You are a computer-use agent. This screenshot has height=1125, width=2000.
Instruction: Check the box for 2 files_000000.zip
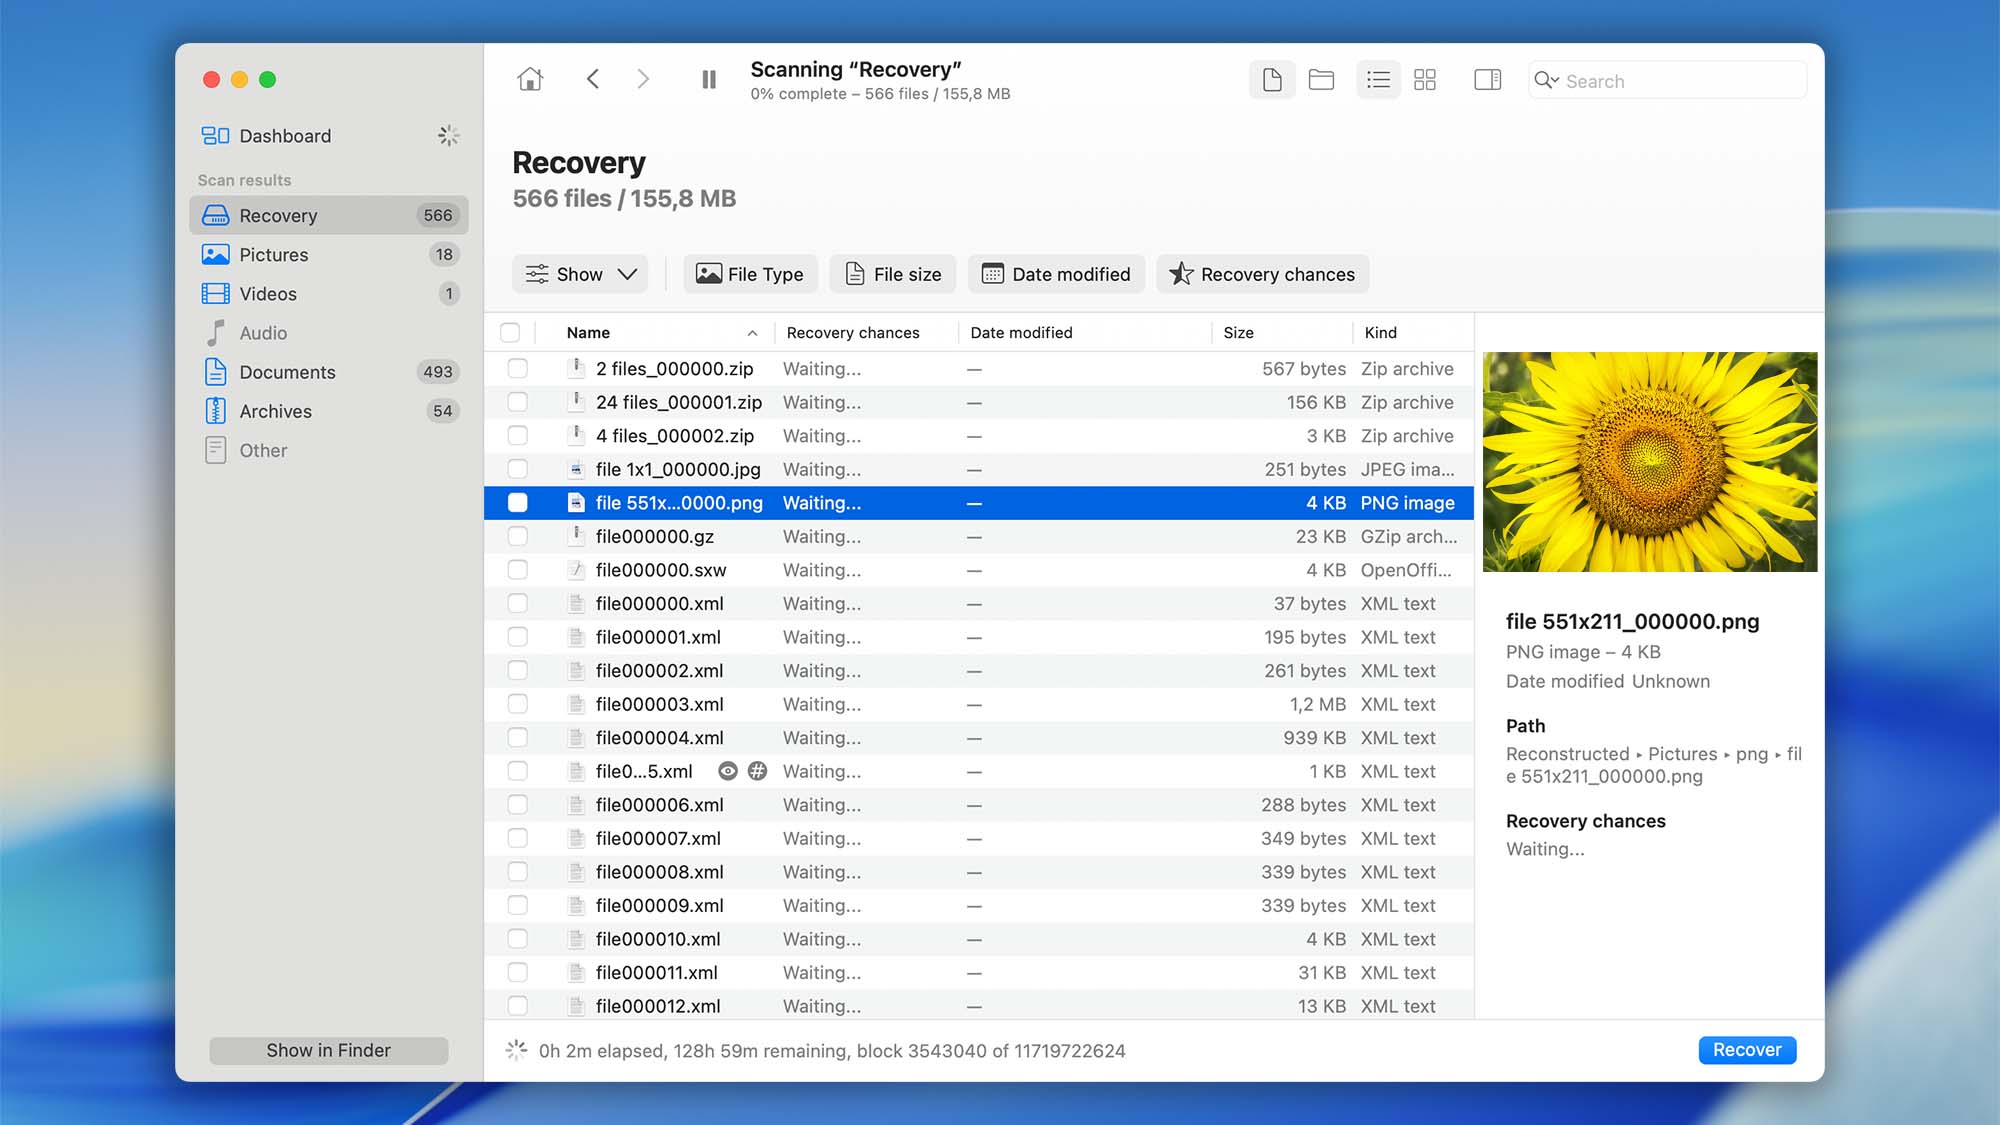[x=517, y=368]
